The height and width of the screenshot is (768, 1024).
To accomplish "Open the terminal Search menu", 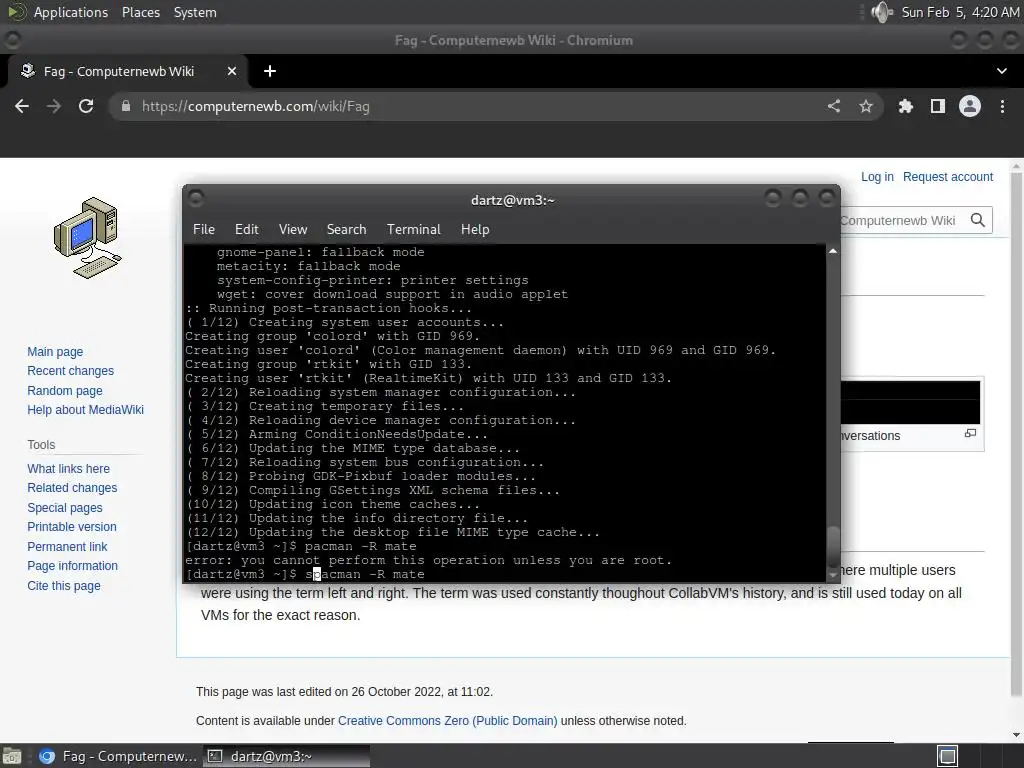I will click(x=346, y=229).
